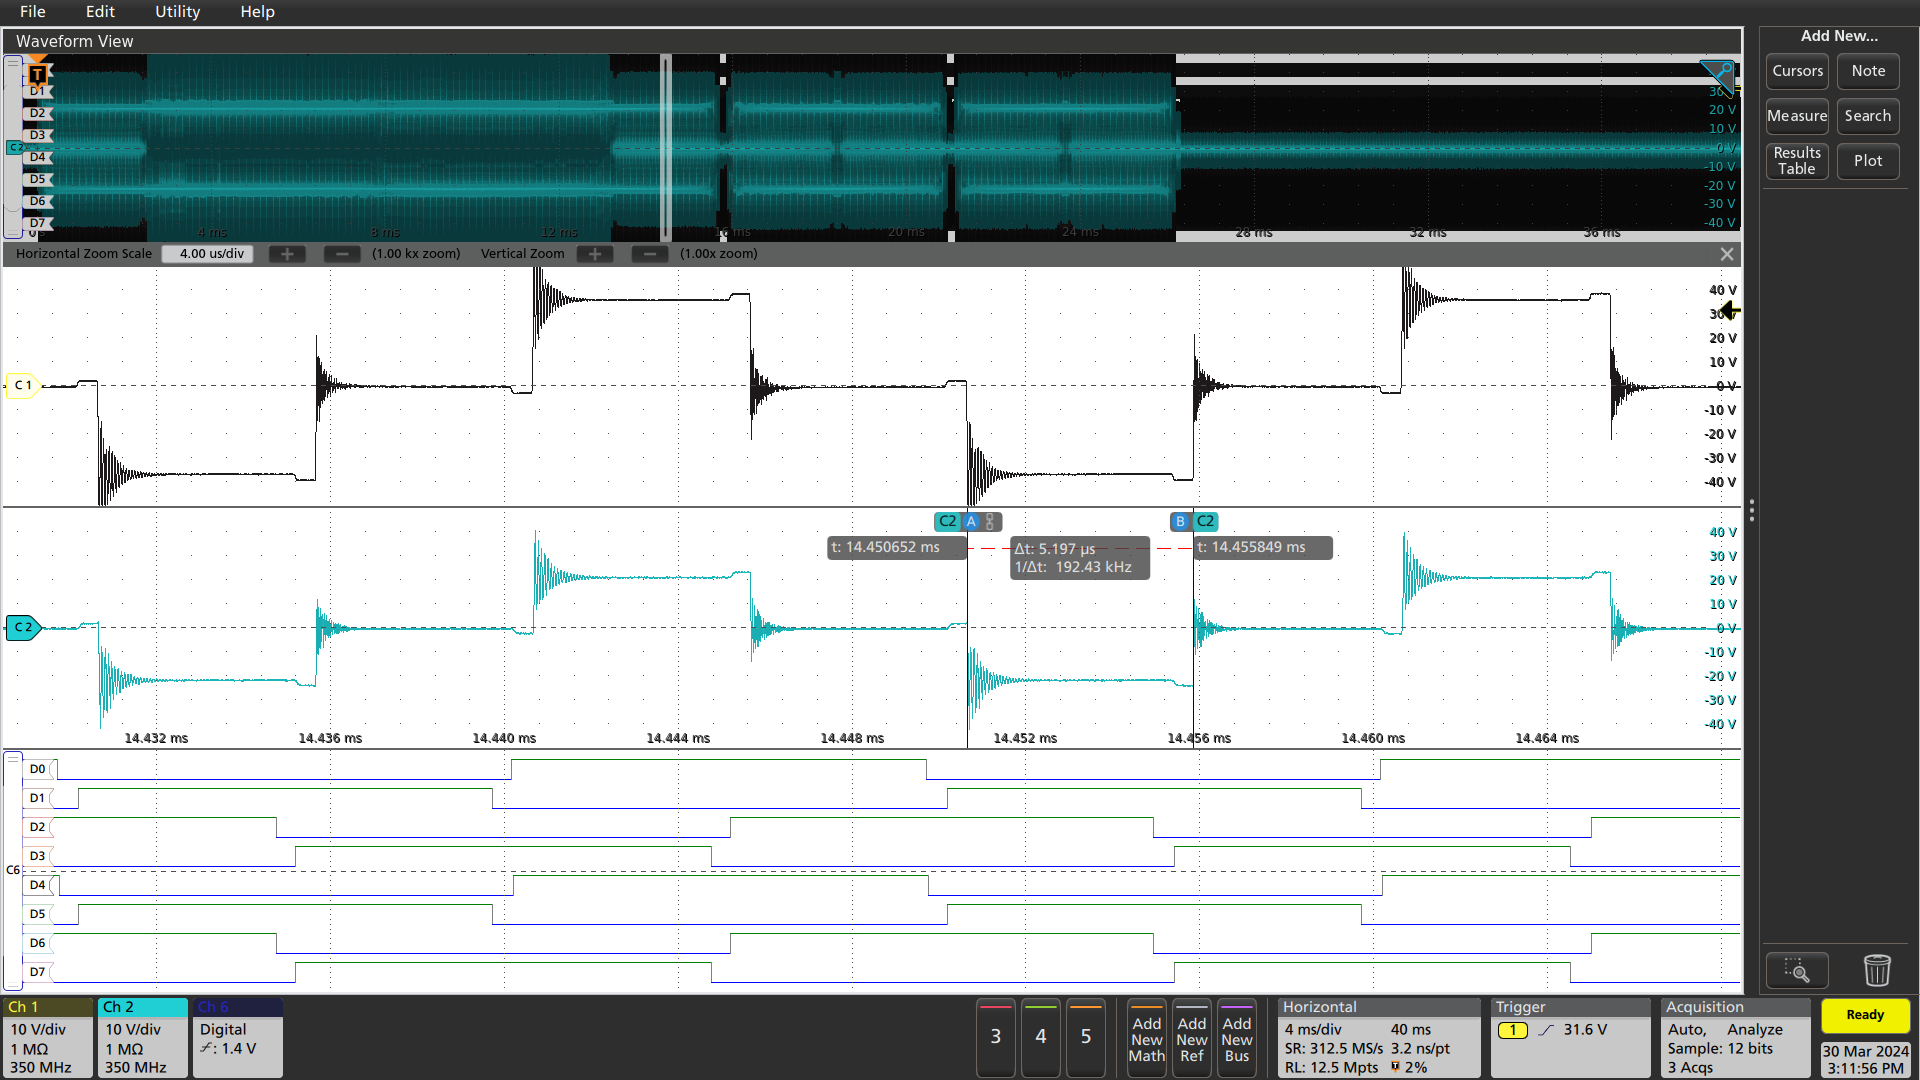Select the Utility menu item

[179, 12]
